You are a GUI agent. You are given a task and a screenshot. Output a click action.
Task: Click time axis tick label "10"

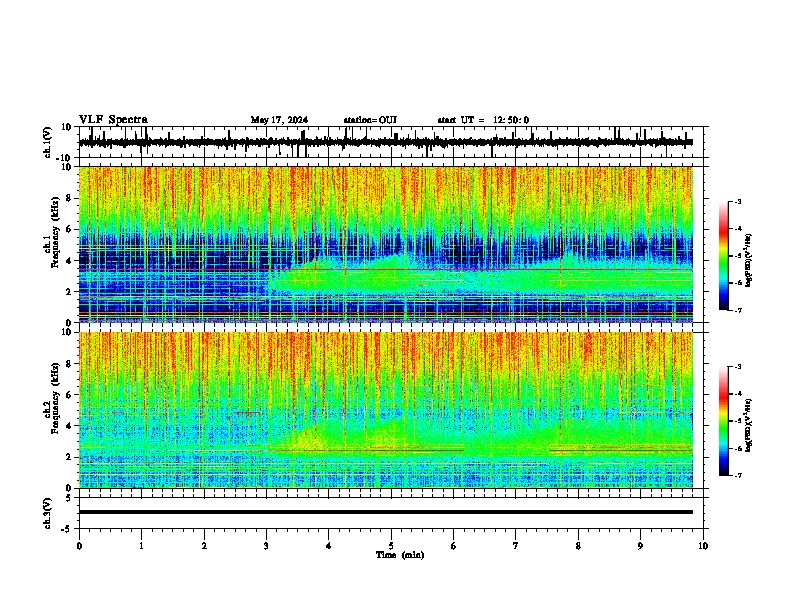(703, 546)
